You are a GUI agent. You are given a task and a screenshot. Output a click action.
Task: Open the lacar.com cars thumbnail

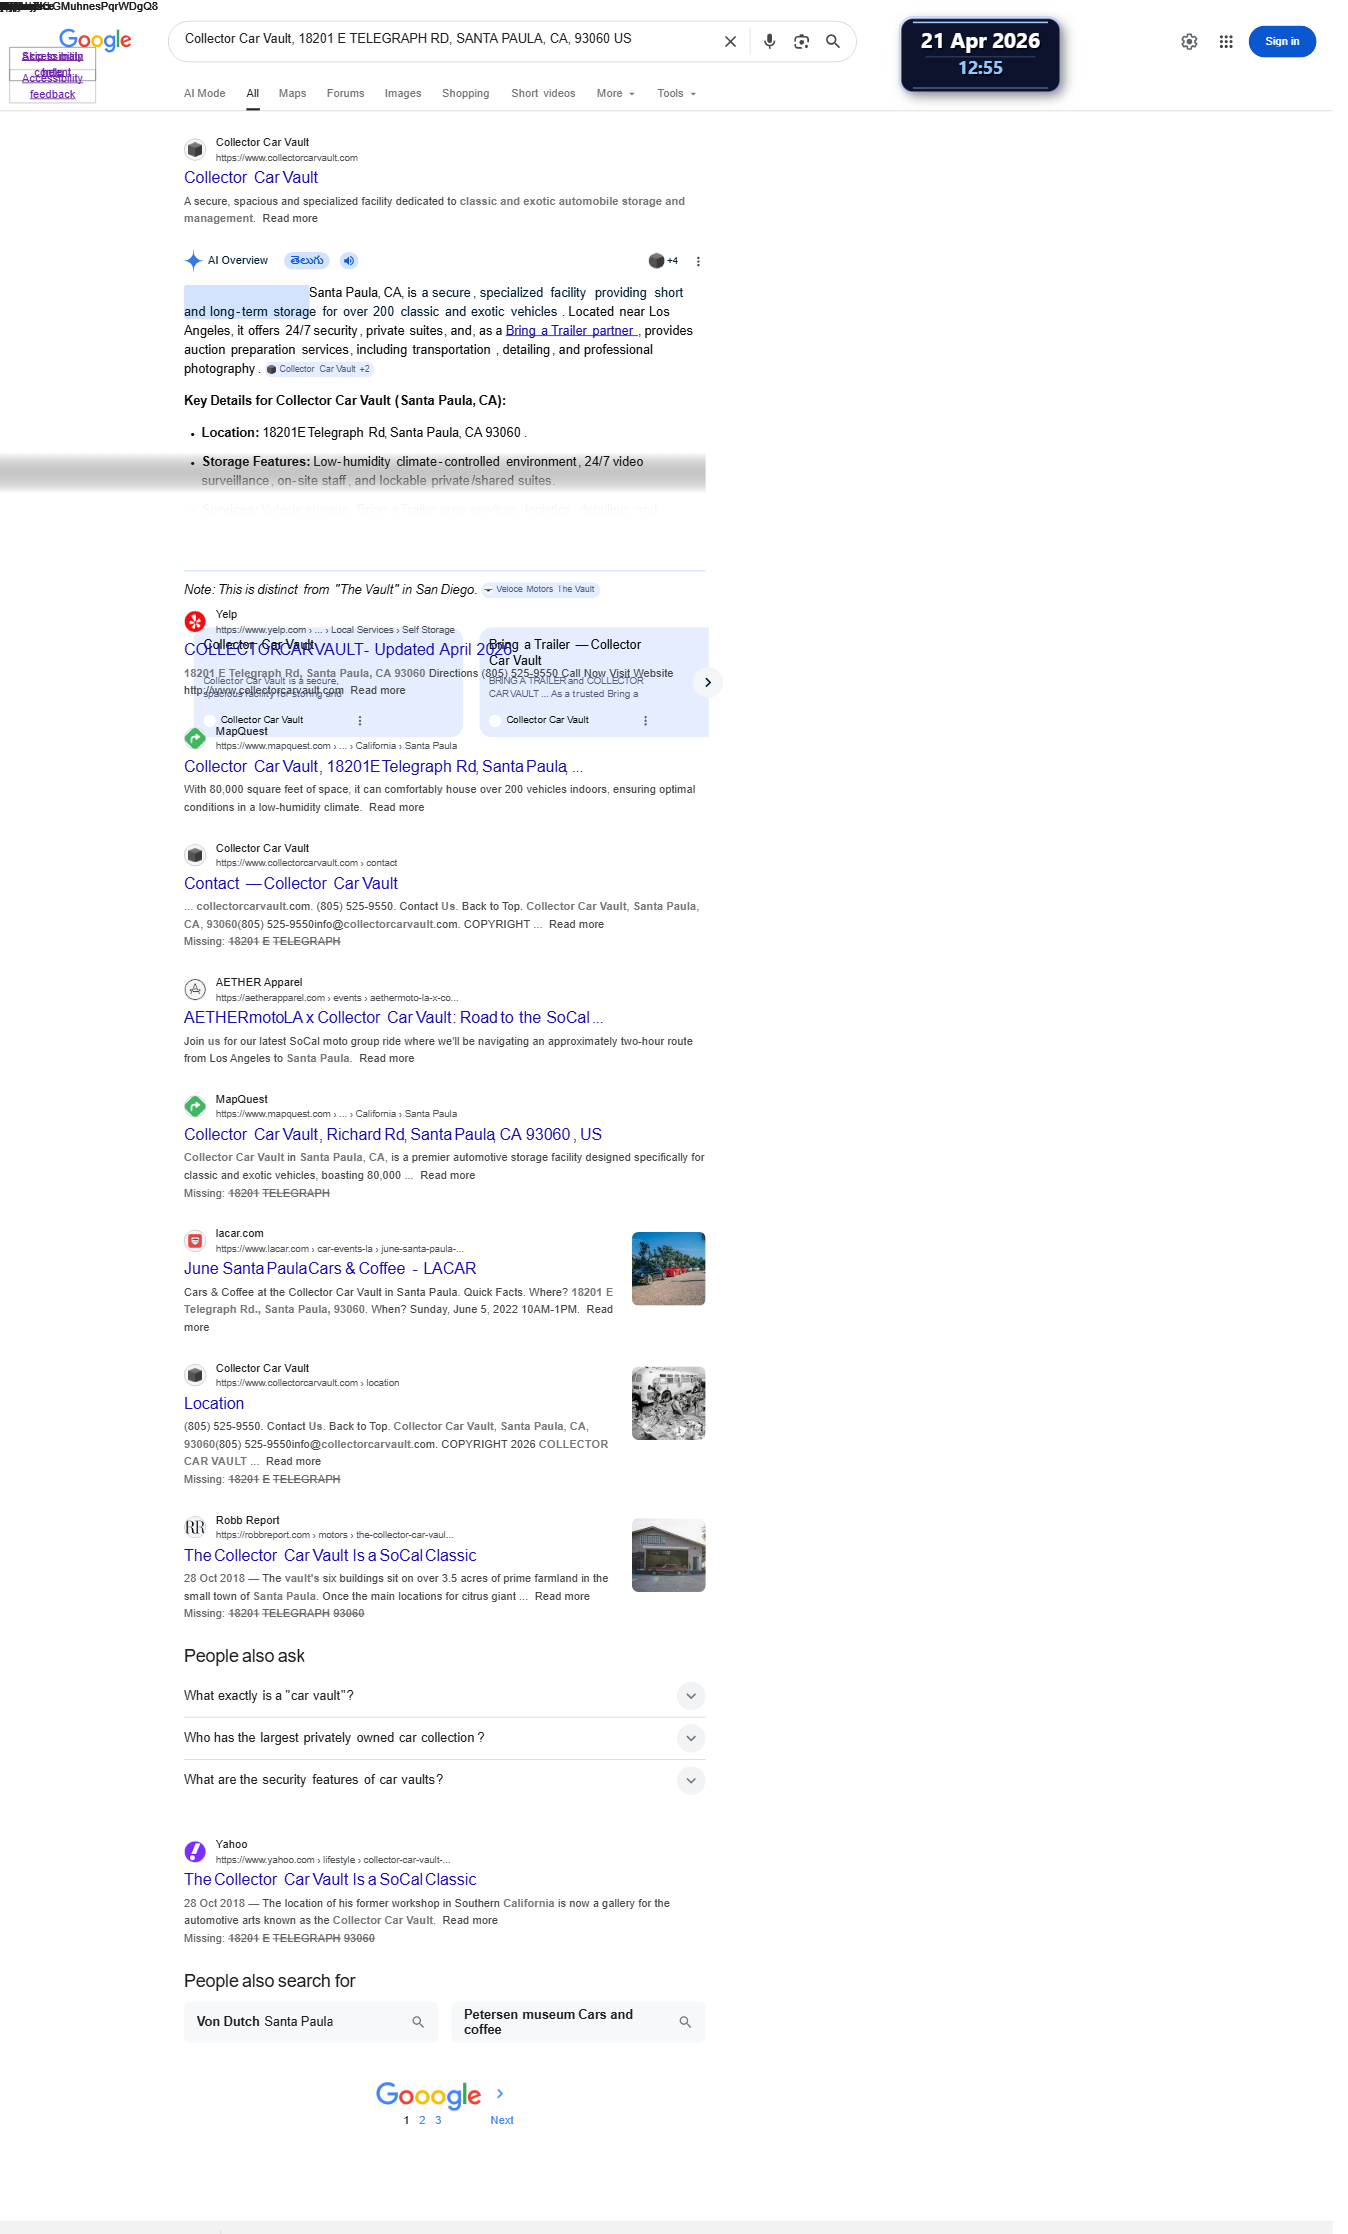669,1269
